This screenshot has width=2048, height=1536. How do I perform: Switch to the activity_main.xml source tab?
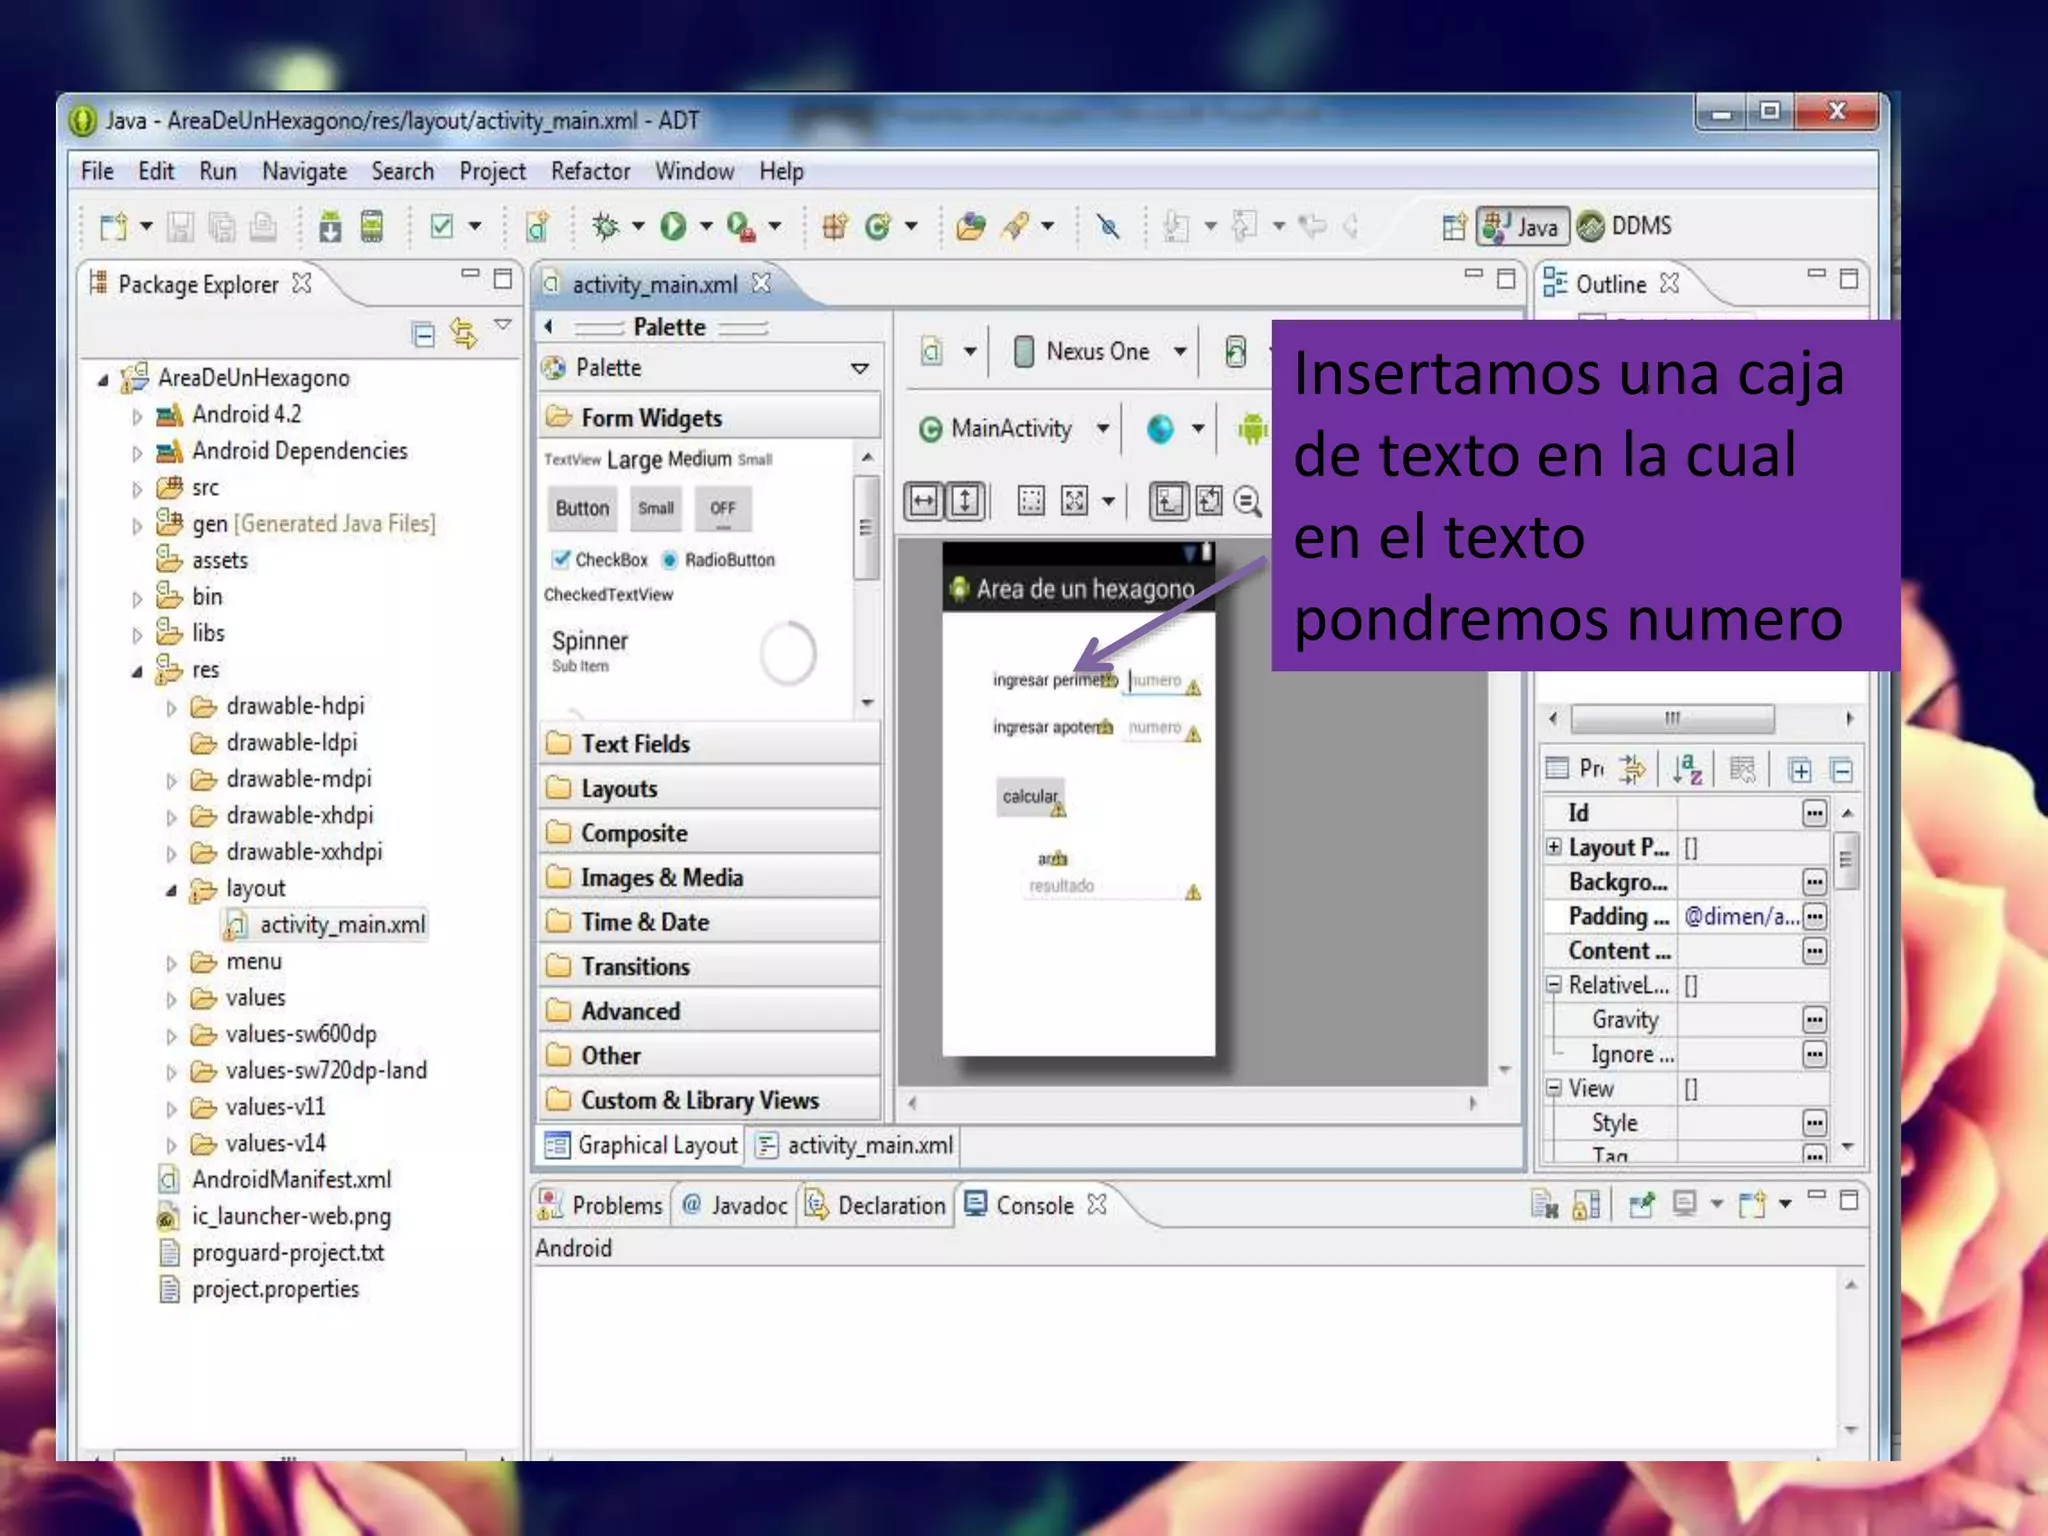coord(856,1145)
